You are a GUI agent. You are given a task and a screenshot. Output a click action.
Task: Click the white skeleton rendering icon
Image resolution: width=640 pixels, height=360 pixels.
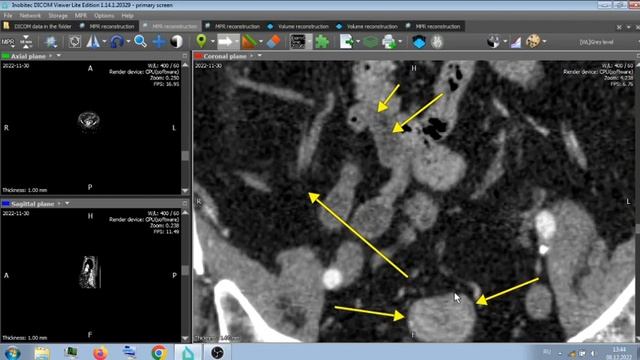437,42
